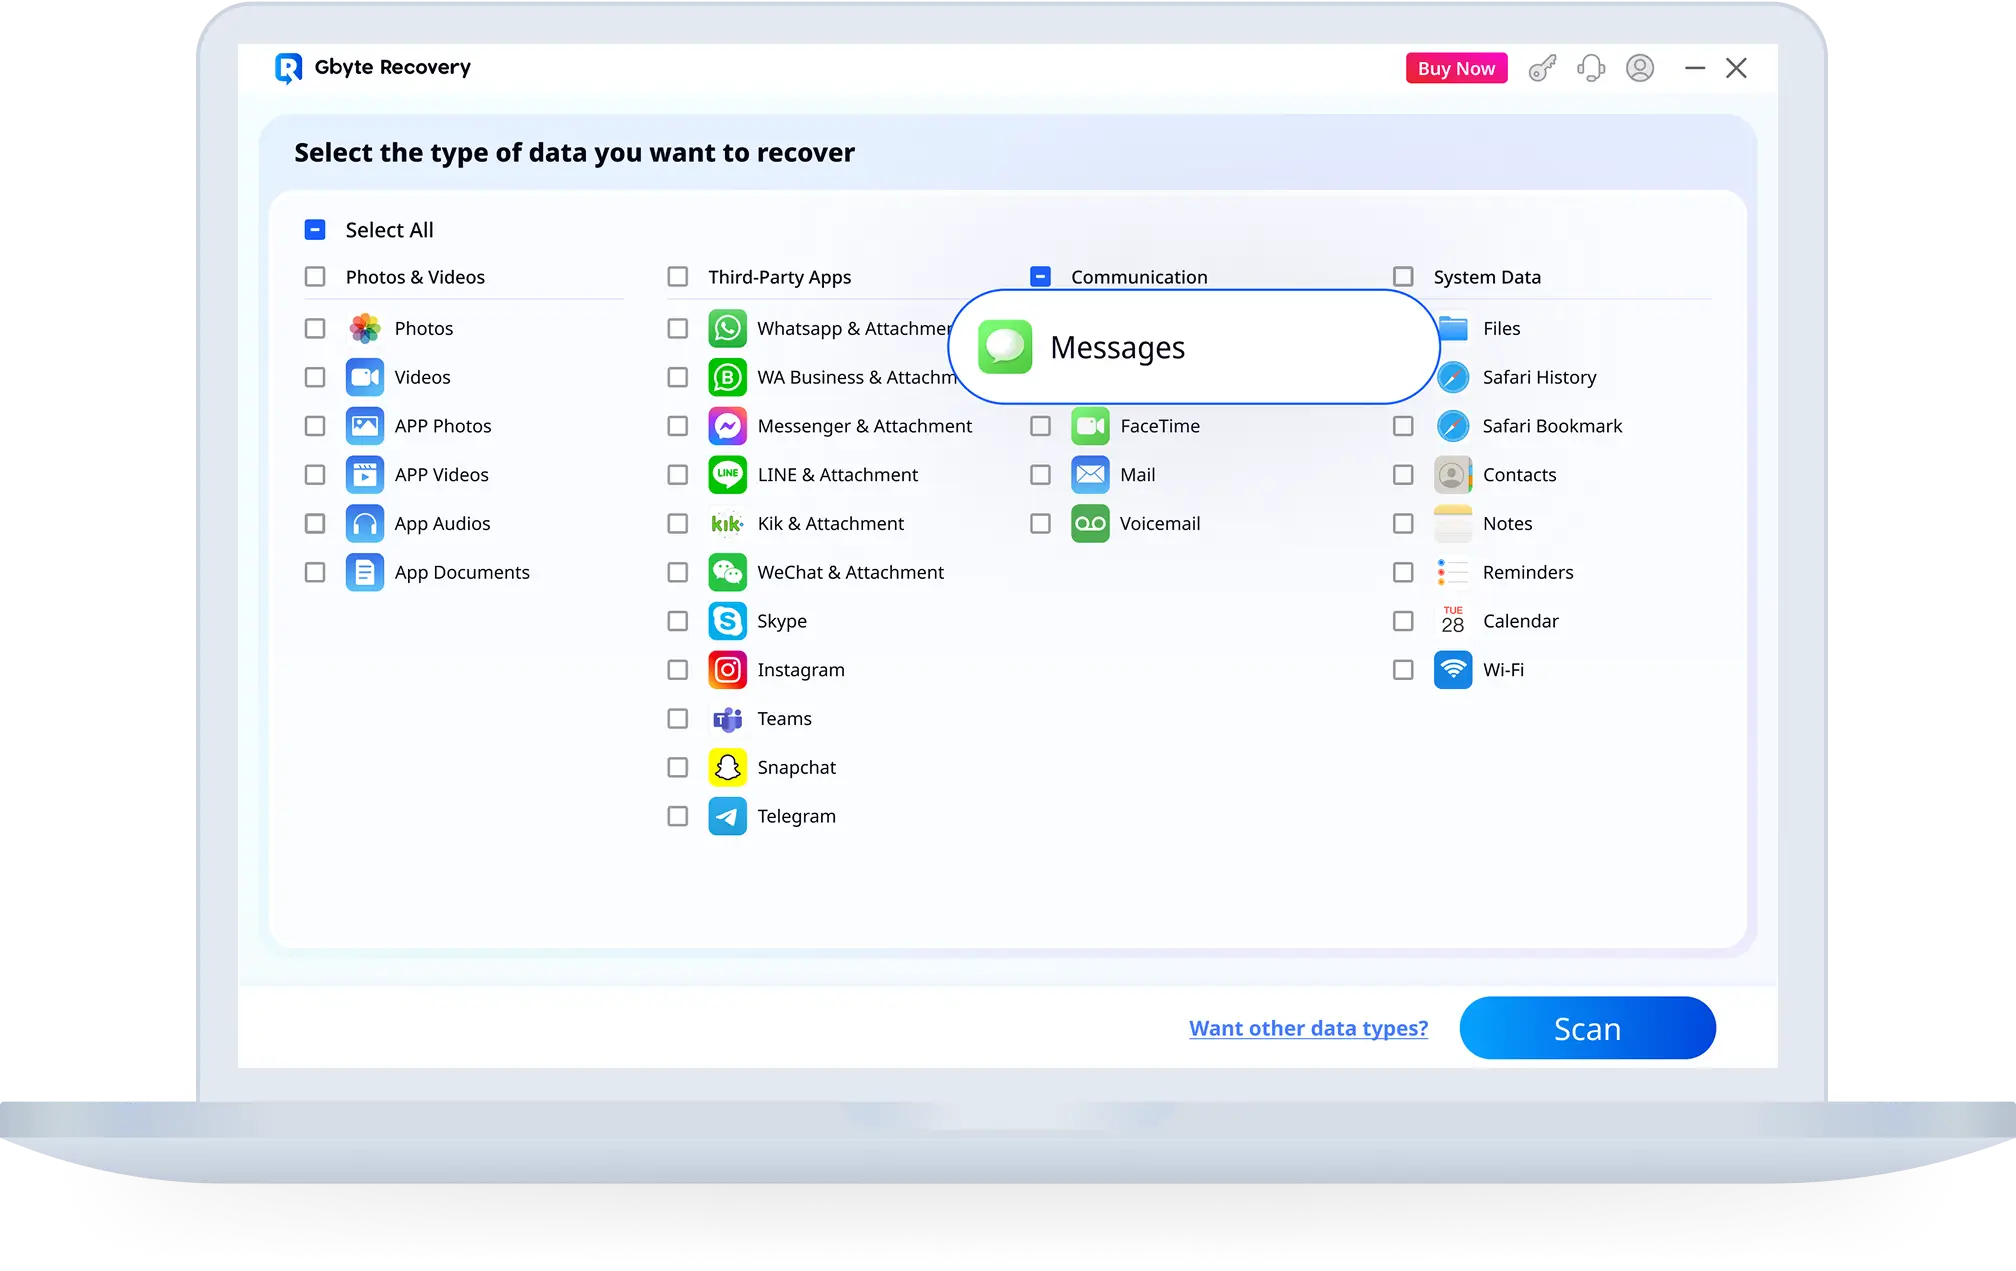
Task: Start the Scan button
Action: pos(1587,1028)
